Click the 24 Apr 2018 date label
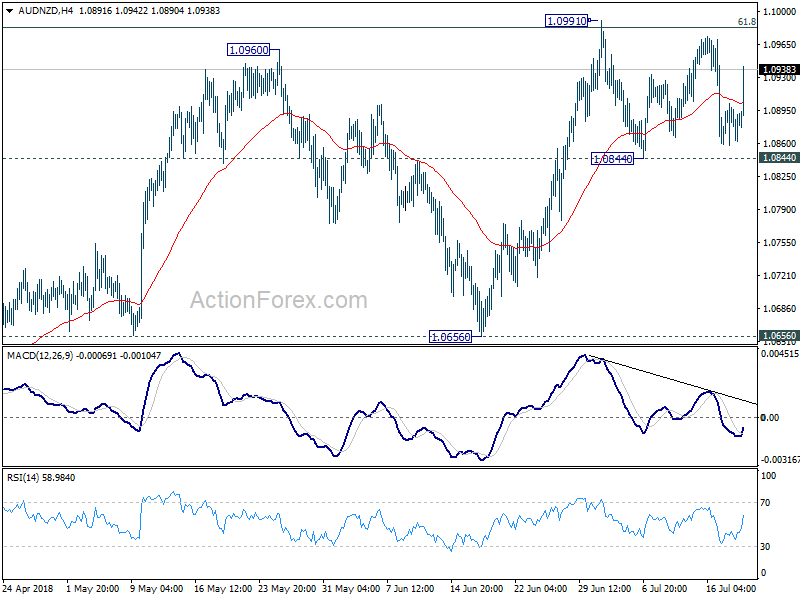The height and width of the screenshot is (600, 800). [x=28, y=588]
